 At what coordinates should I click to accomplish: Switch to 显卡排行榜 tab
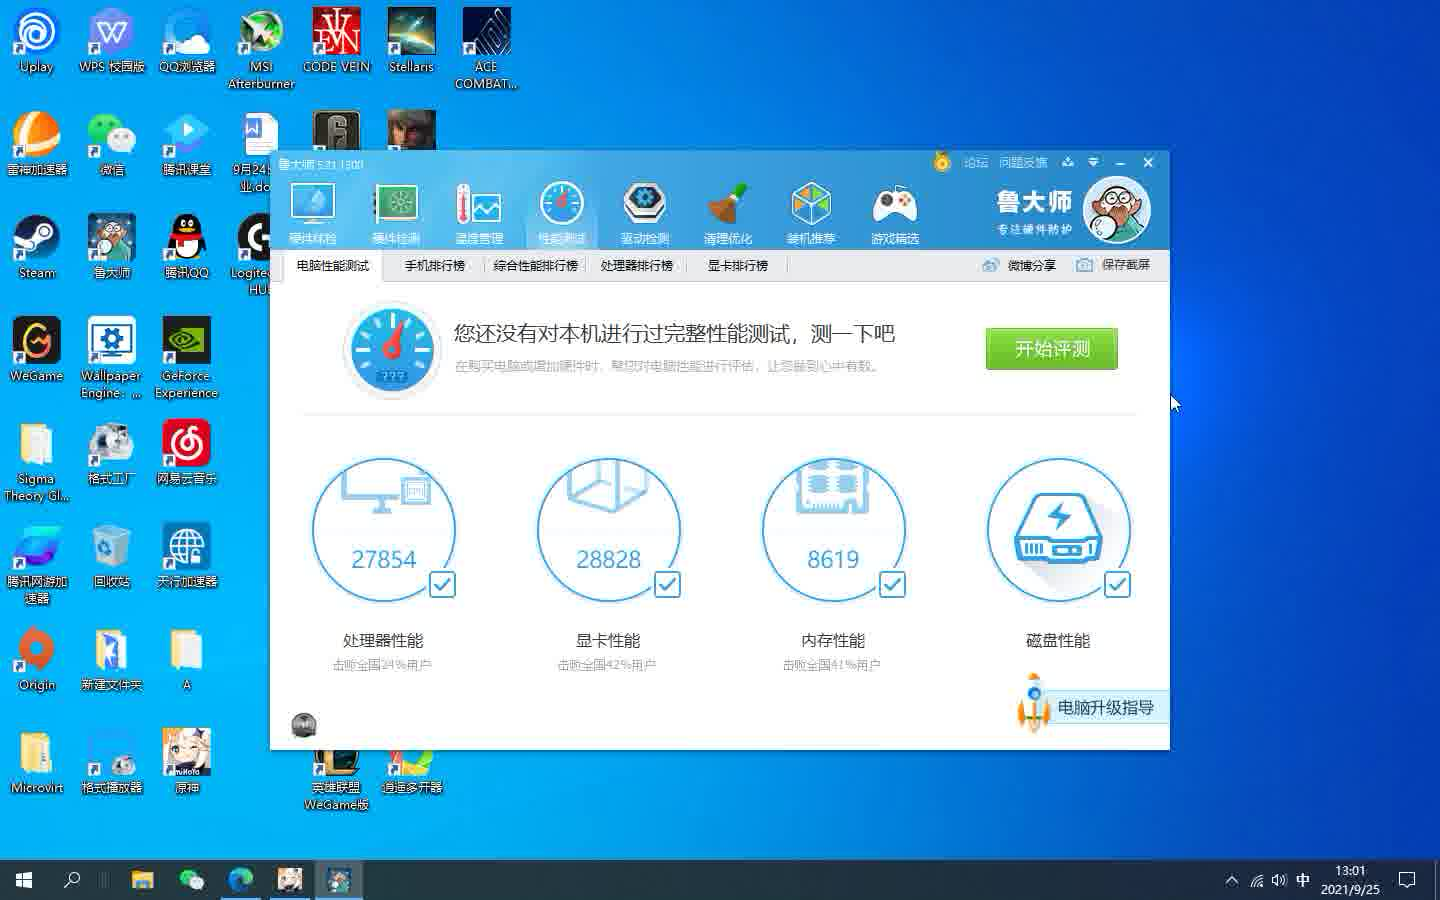click(738, 265)
